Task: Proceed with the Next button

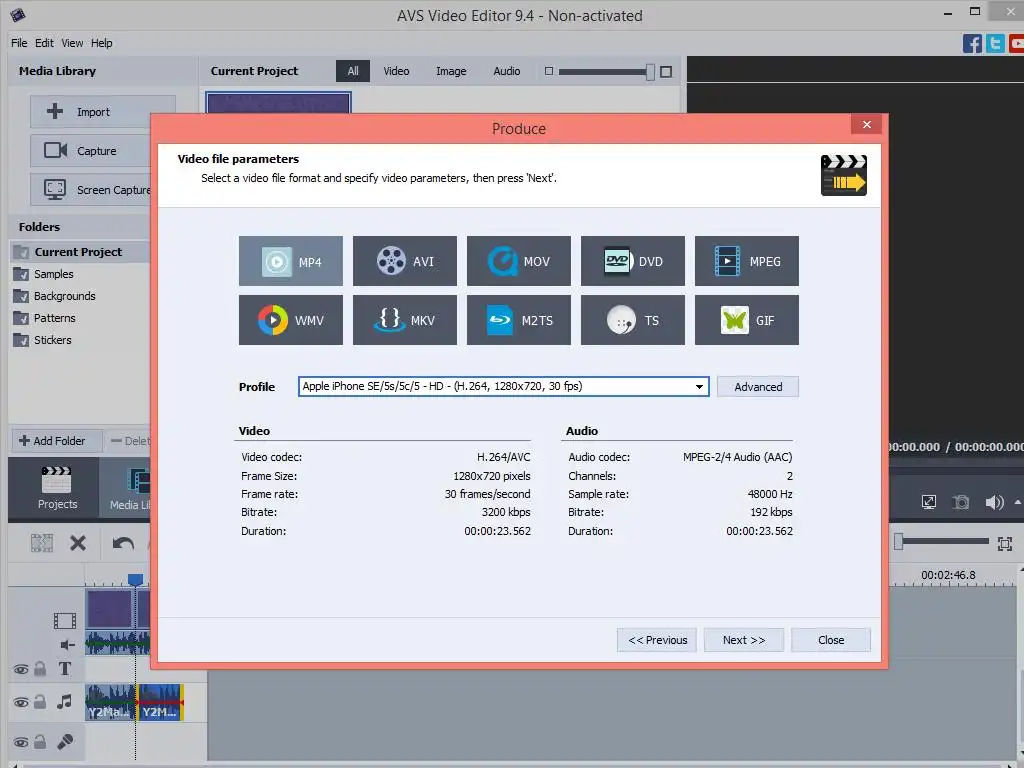Action: pos(744,640)
